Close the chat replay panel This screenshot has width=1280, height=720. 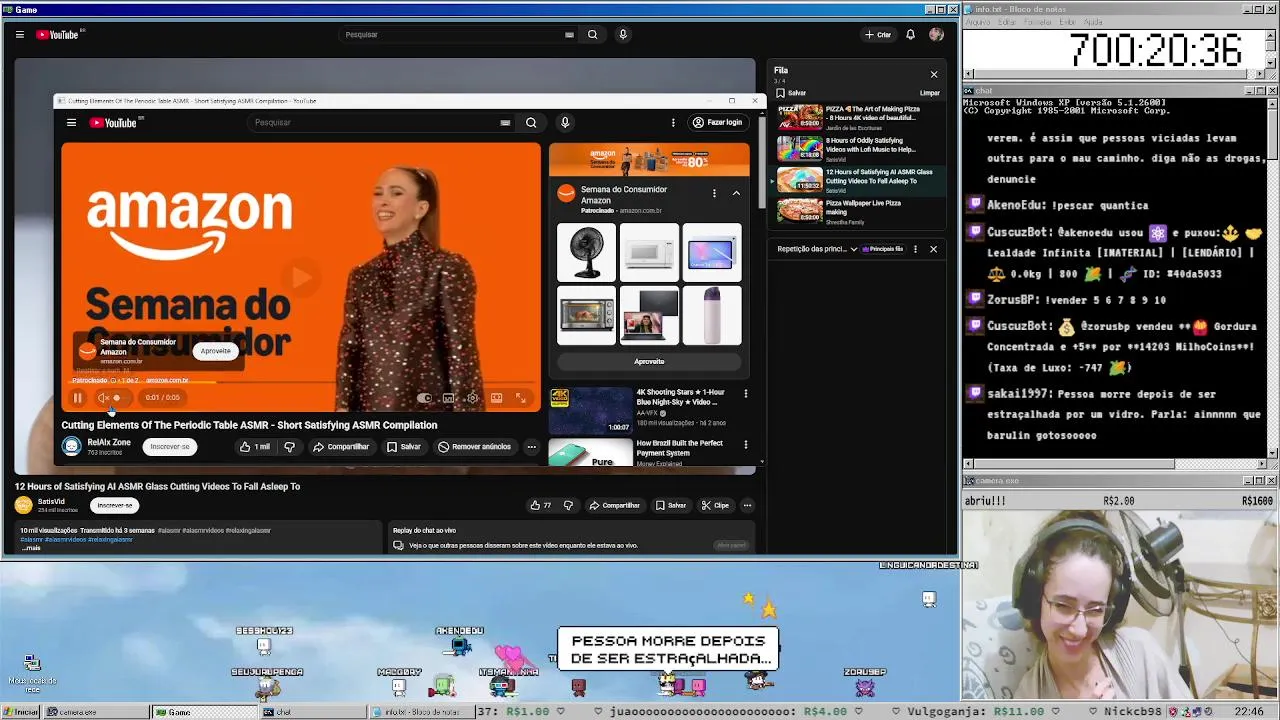934,249
